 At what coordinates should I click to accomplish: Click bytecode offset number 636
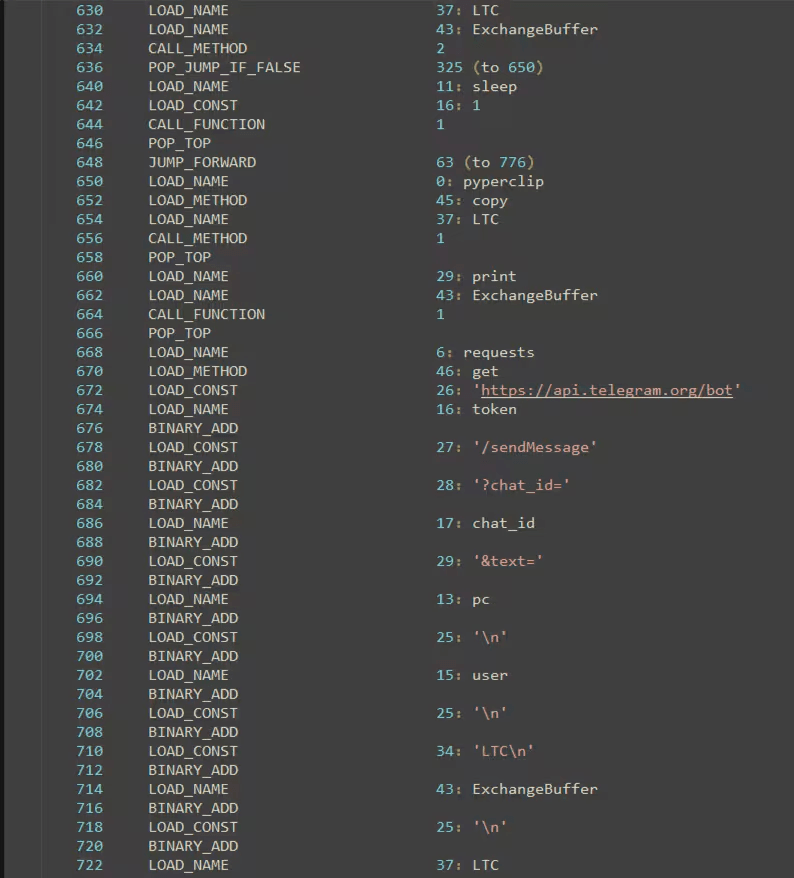(90, 67)
